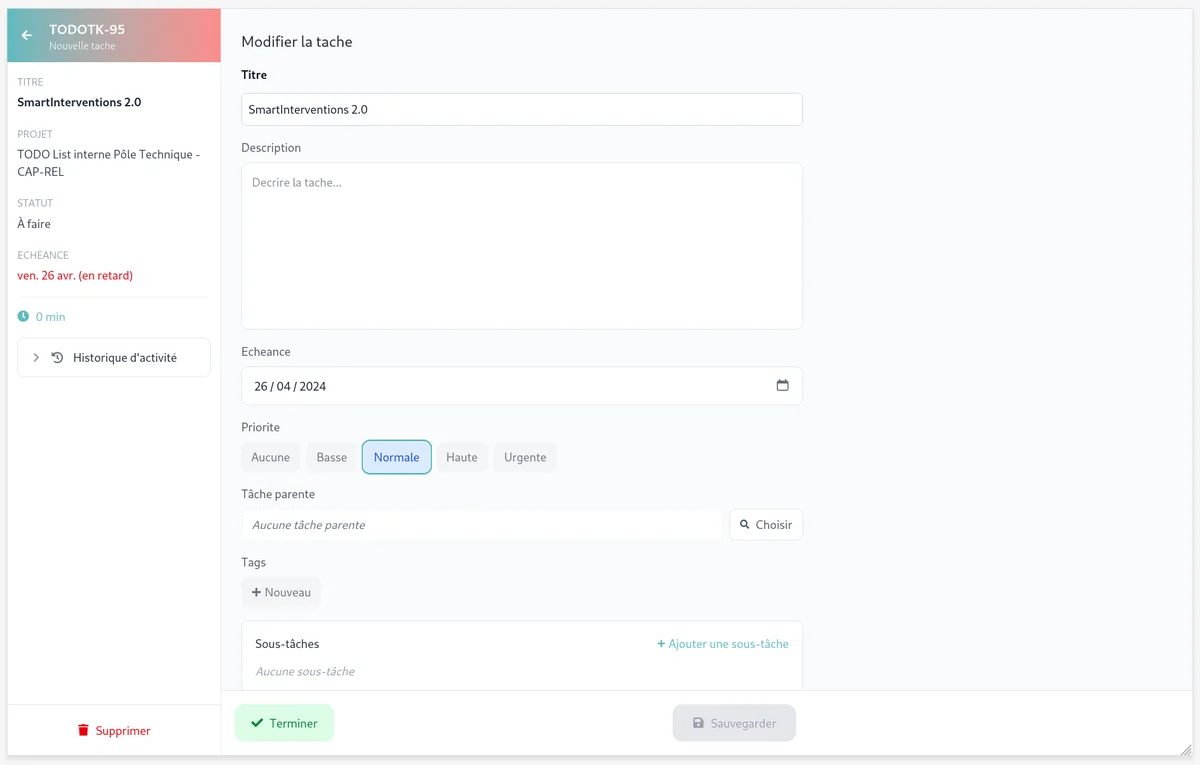Click the 0 min time value
This screenshot has width=1200, height=765.
[50, 317]
